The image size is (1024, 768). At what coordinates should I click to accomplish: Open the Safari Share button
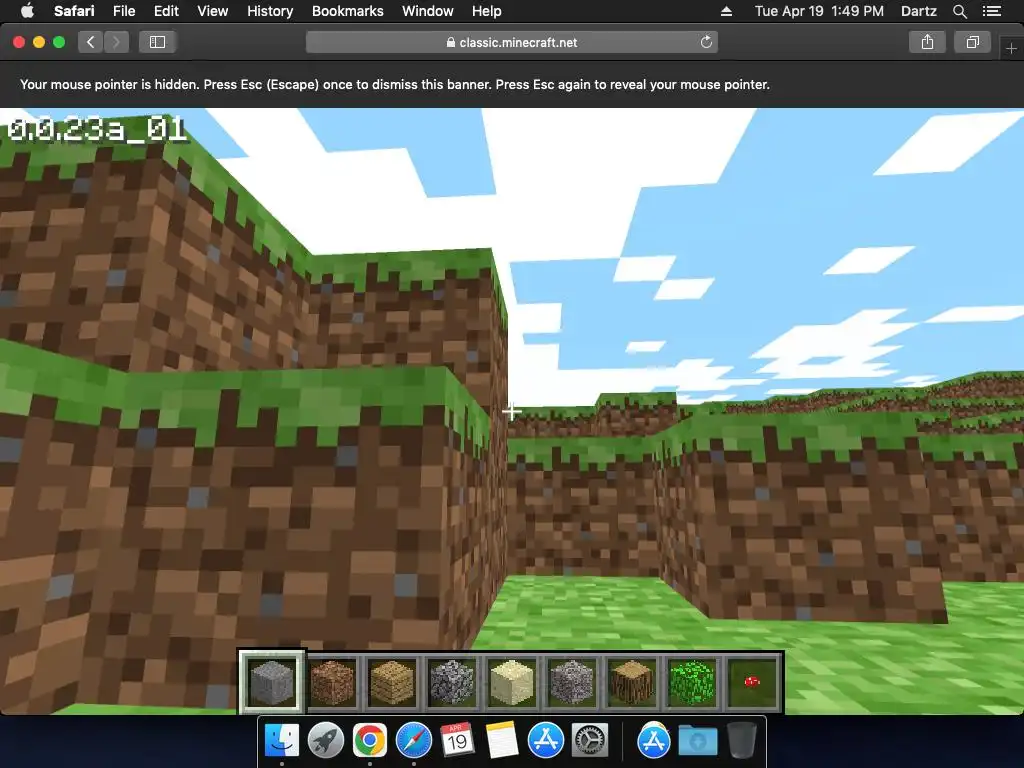(x=927, y=42)
